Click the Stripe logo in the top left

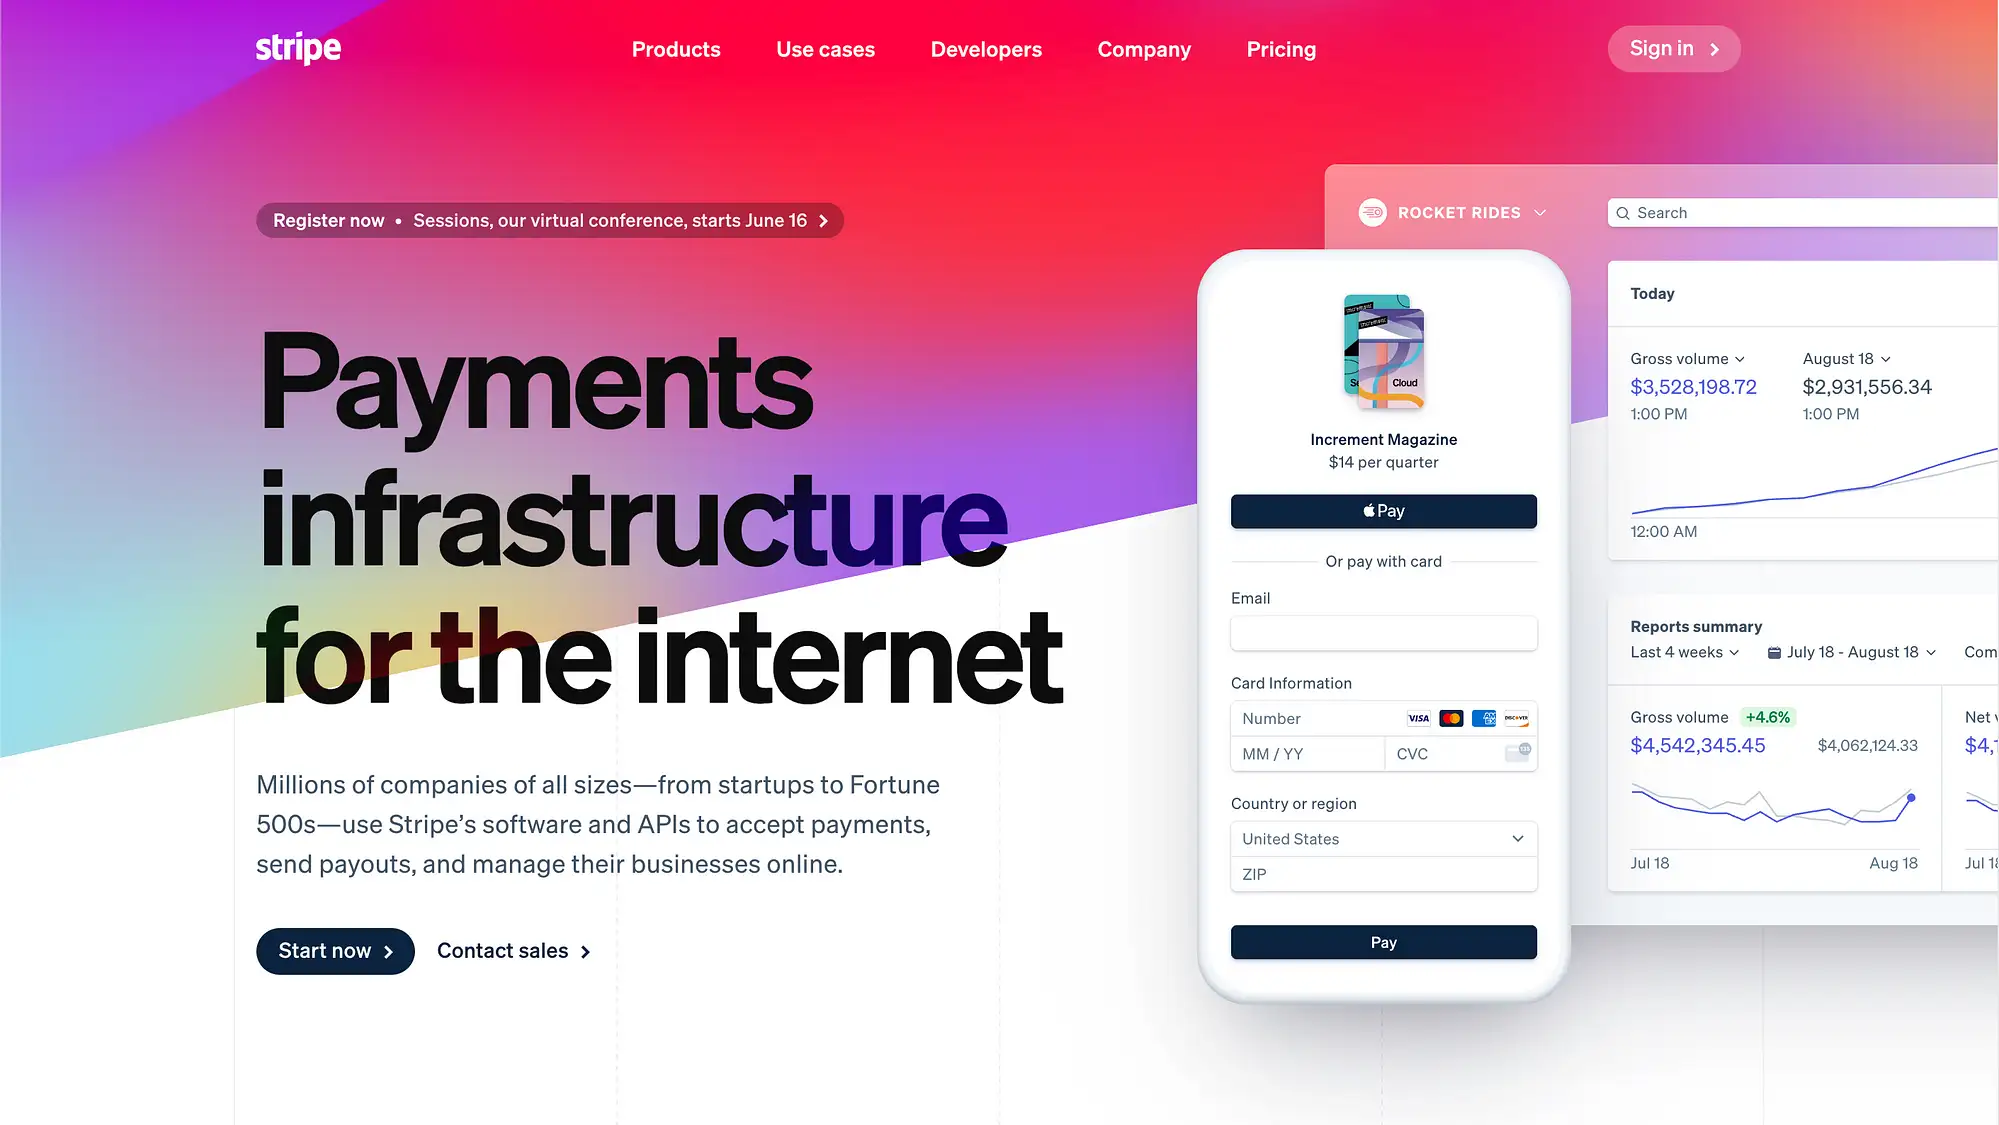[x=299, y=48]
